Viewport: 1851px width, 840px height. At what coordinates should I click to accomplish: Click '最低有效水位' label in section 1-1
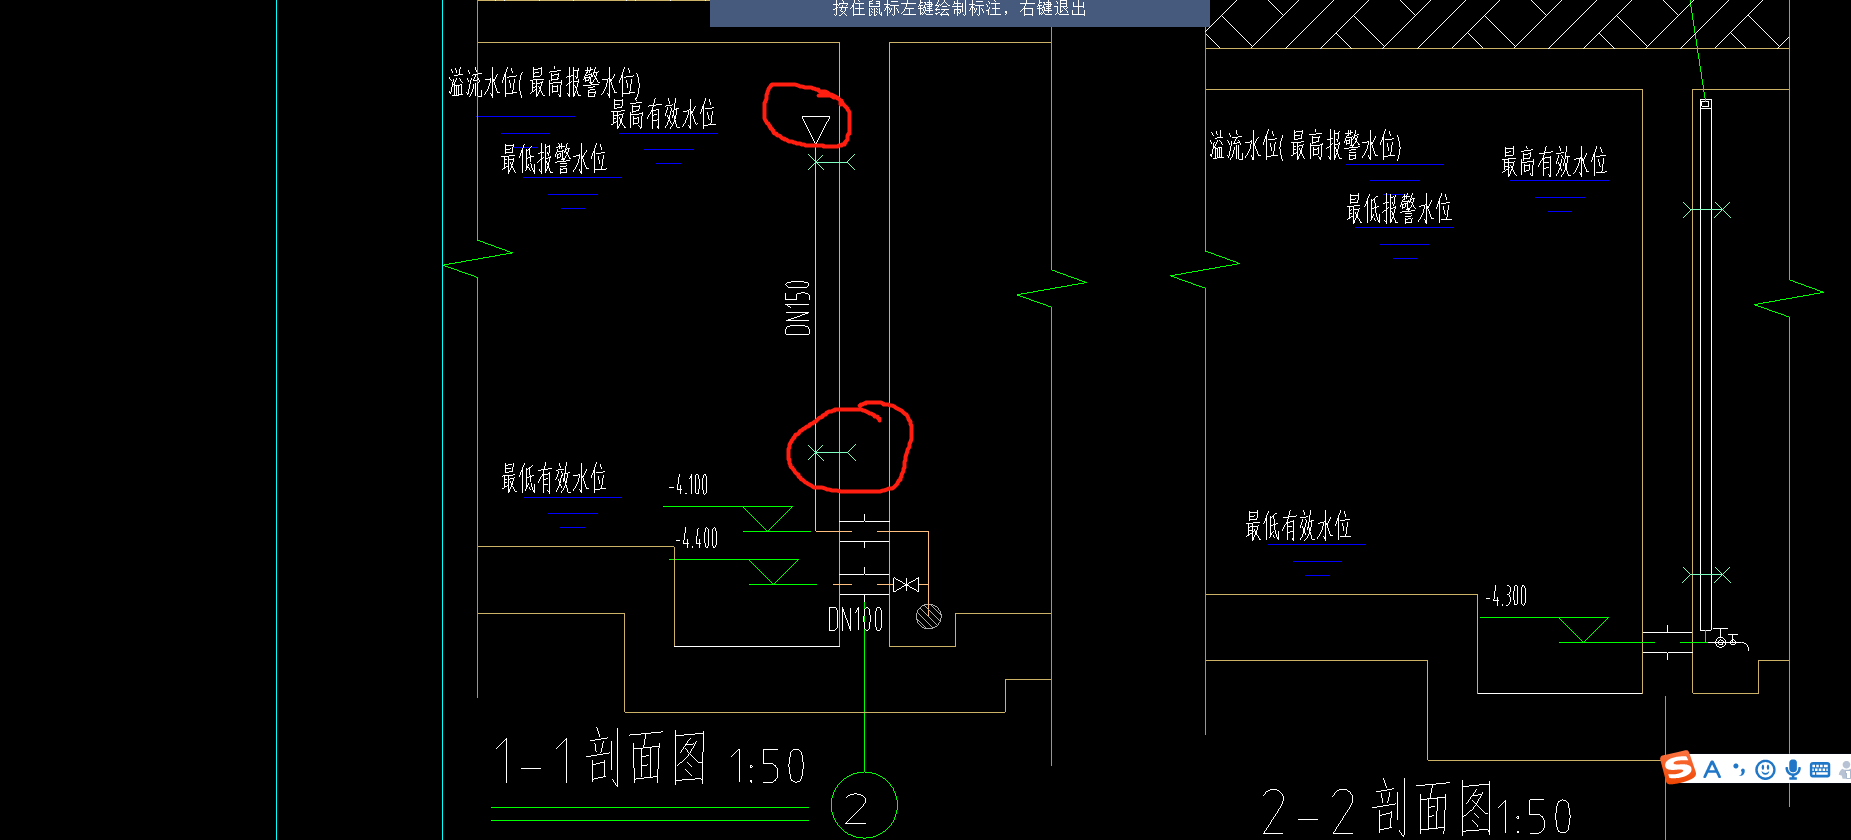pos(554,478)
